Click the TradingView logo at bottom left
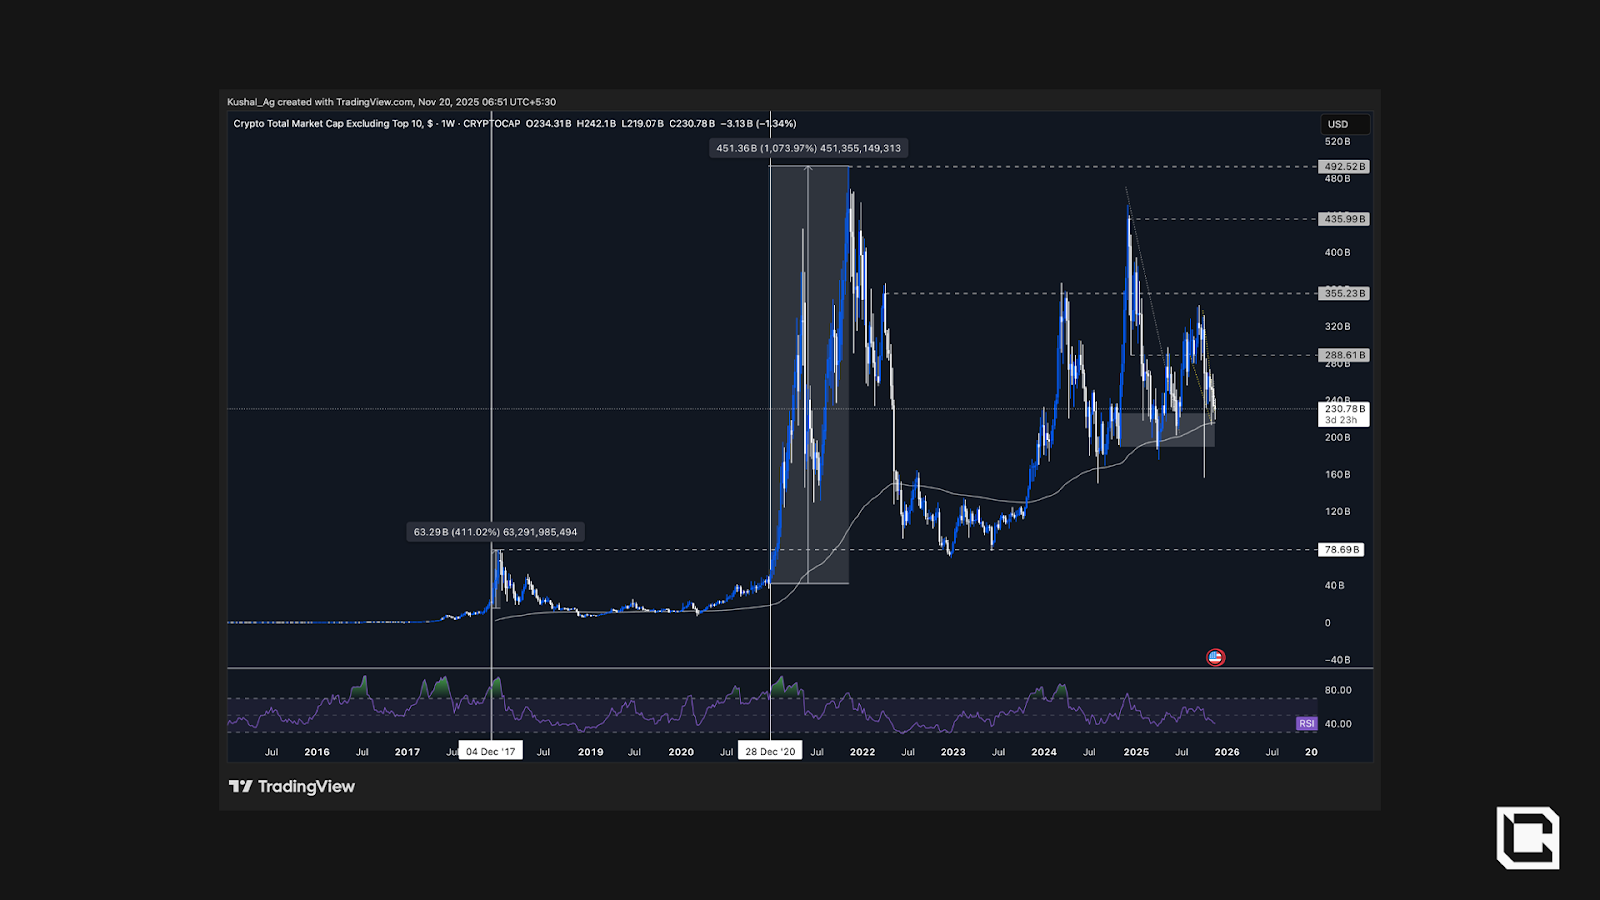 click(292, 786)
